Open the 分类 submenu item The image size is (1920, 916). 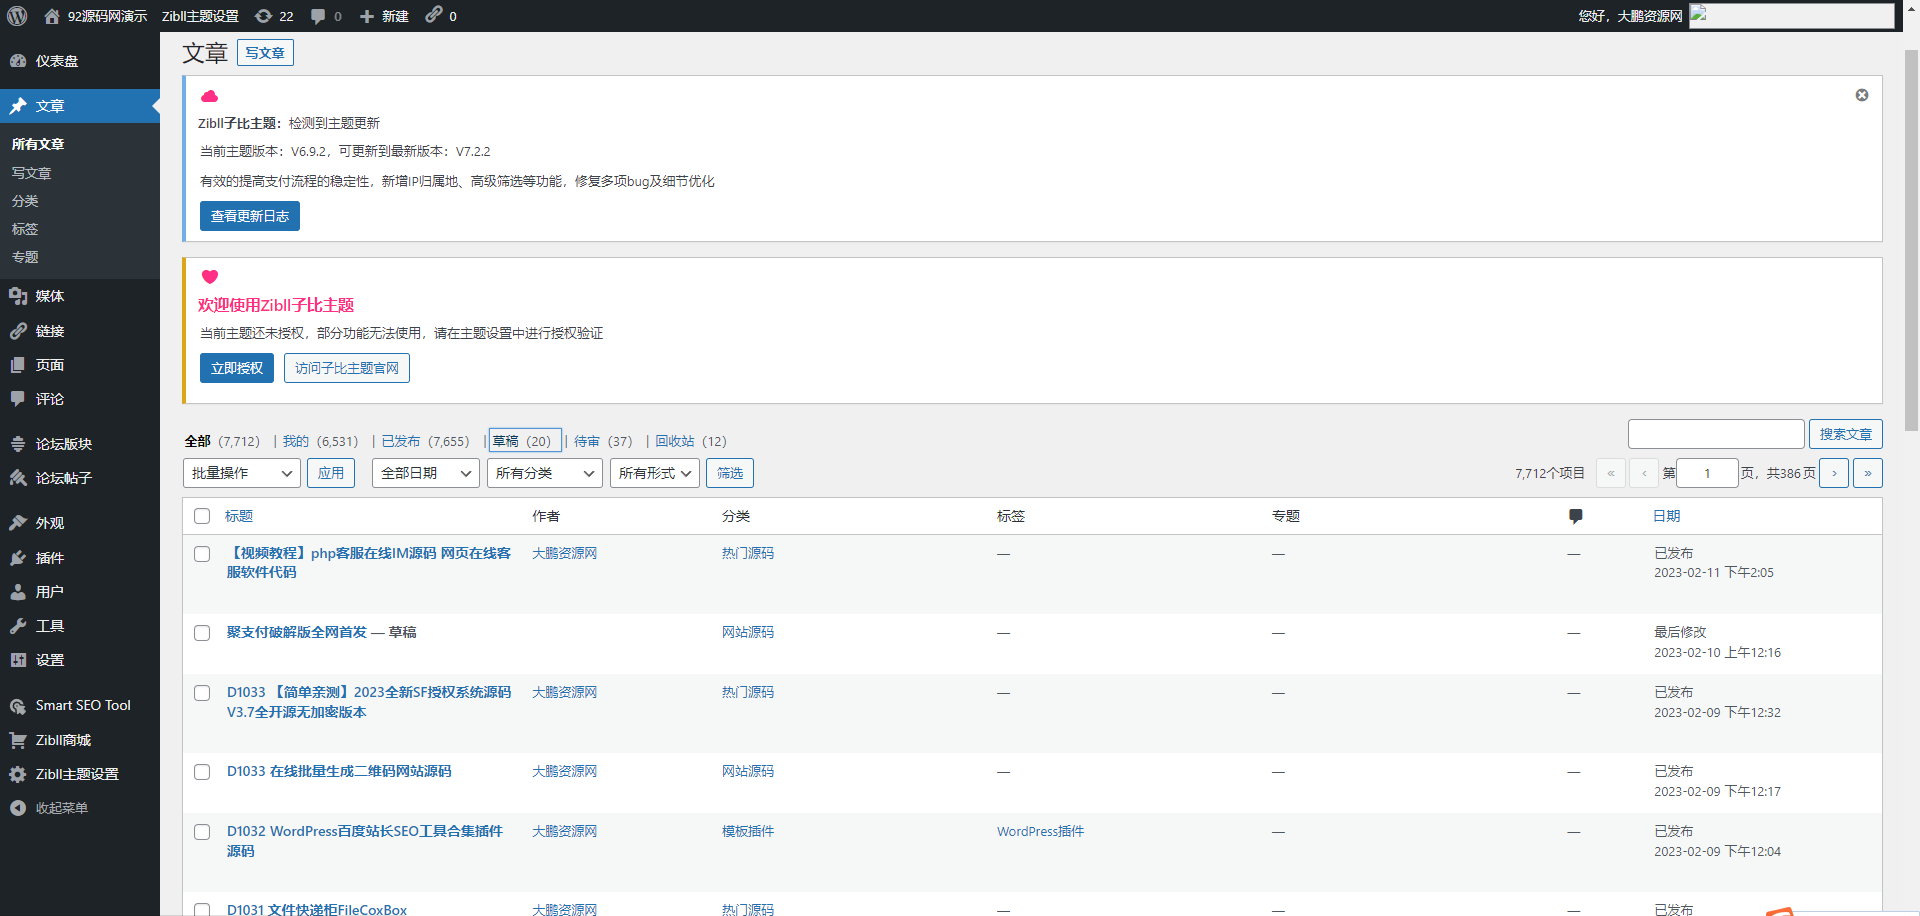[25, 201]
